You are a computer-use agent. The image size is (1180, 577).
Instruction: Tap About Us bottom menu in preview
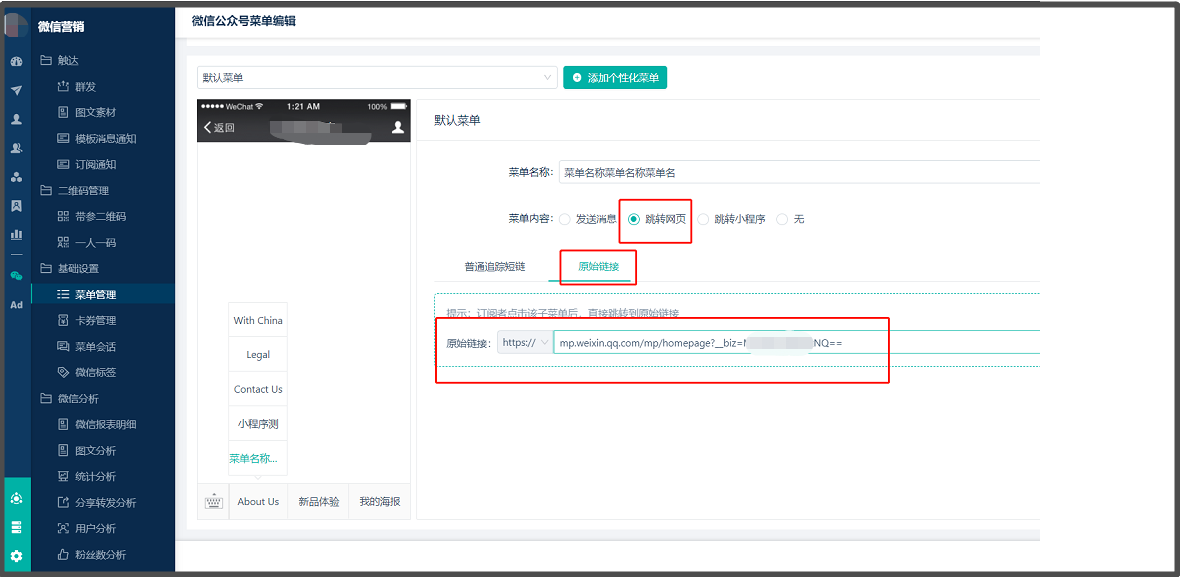[258, 502]
